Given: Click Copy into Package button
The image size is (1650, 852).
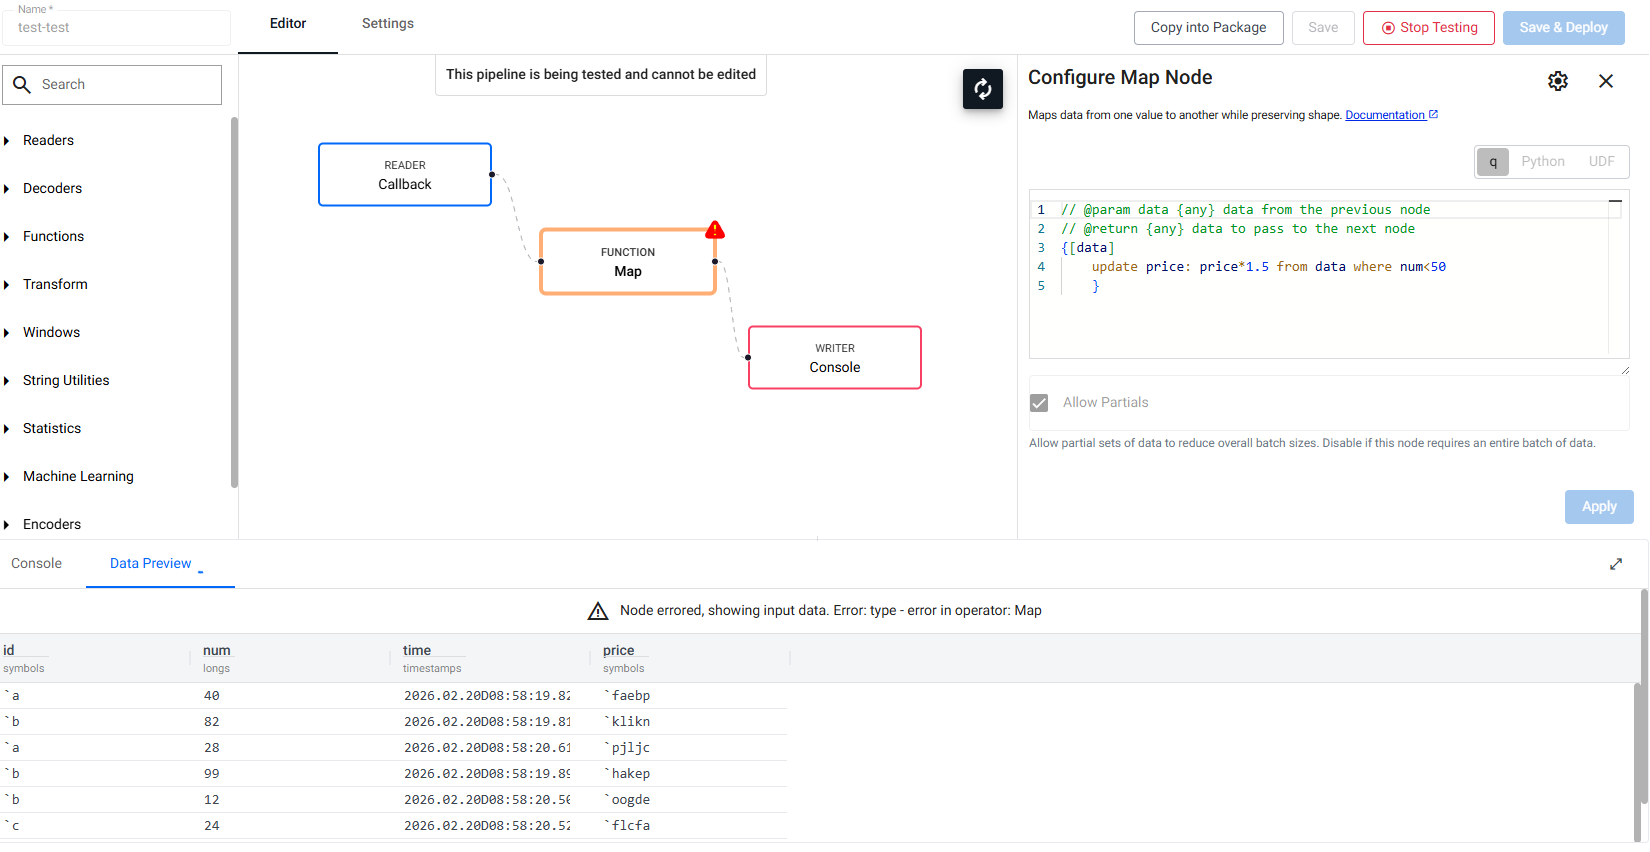Looking at the screenshot, I should [x=1208, y=28].
